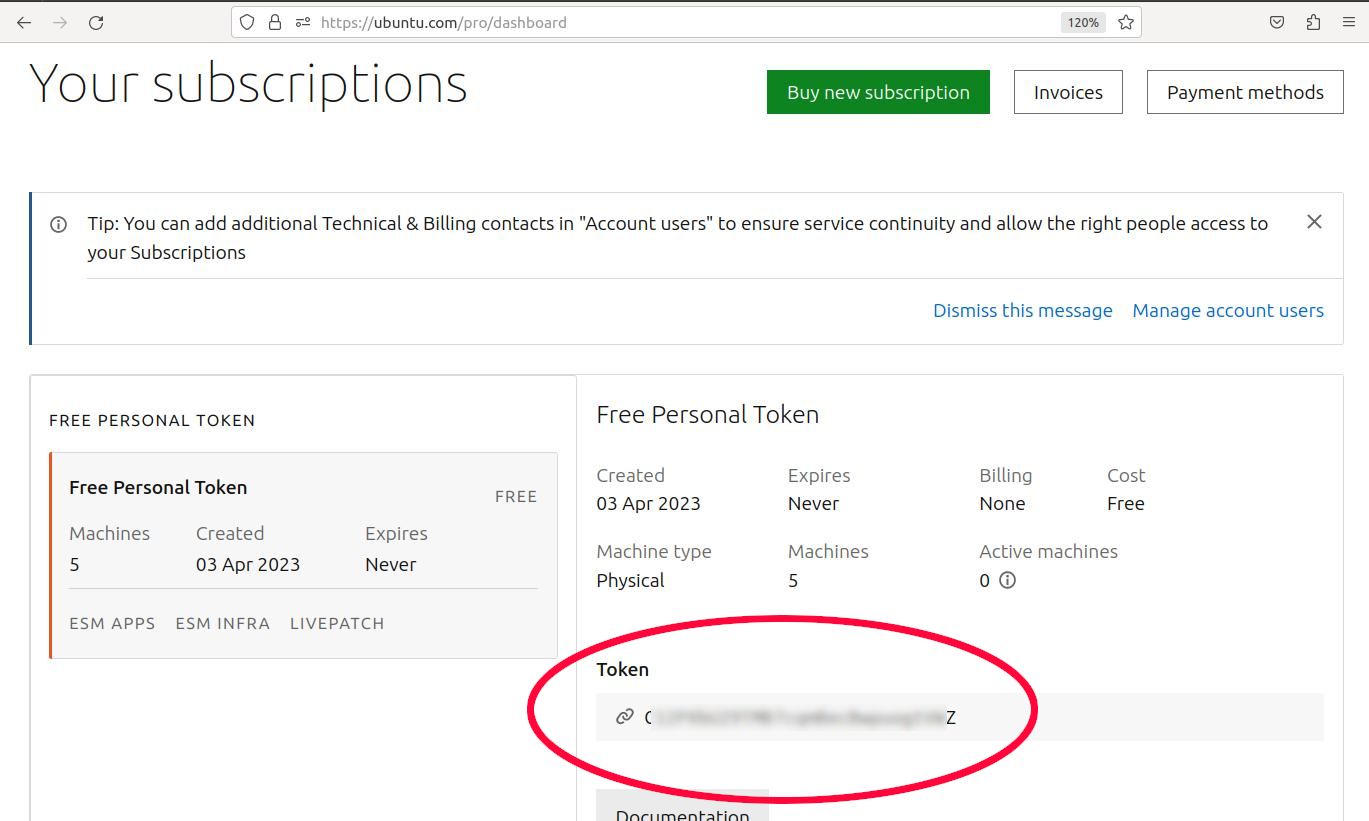
Task: Focus the URL address bar
Action: click(x=680, y=22)
